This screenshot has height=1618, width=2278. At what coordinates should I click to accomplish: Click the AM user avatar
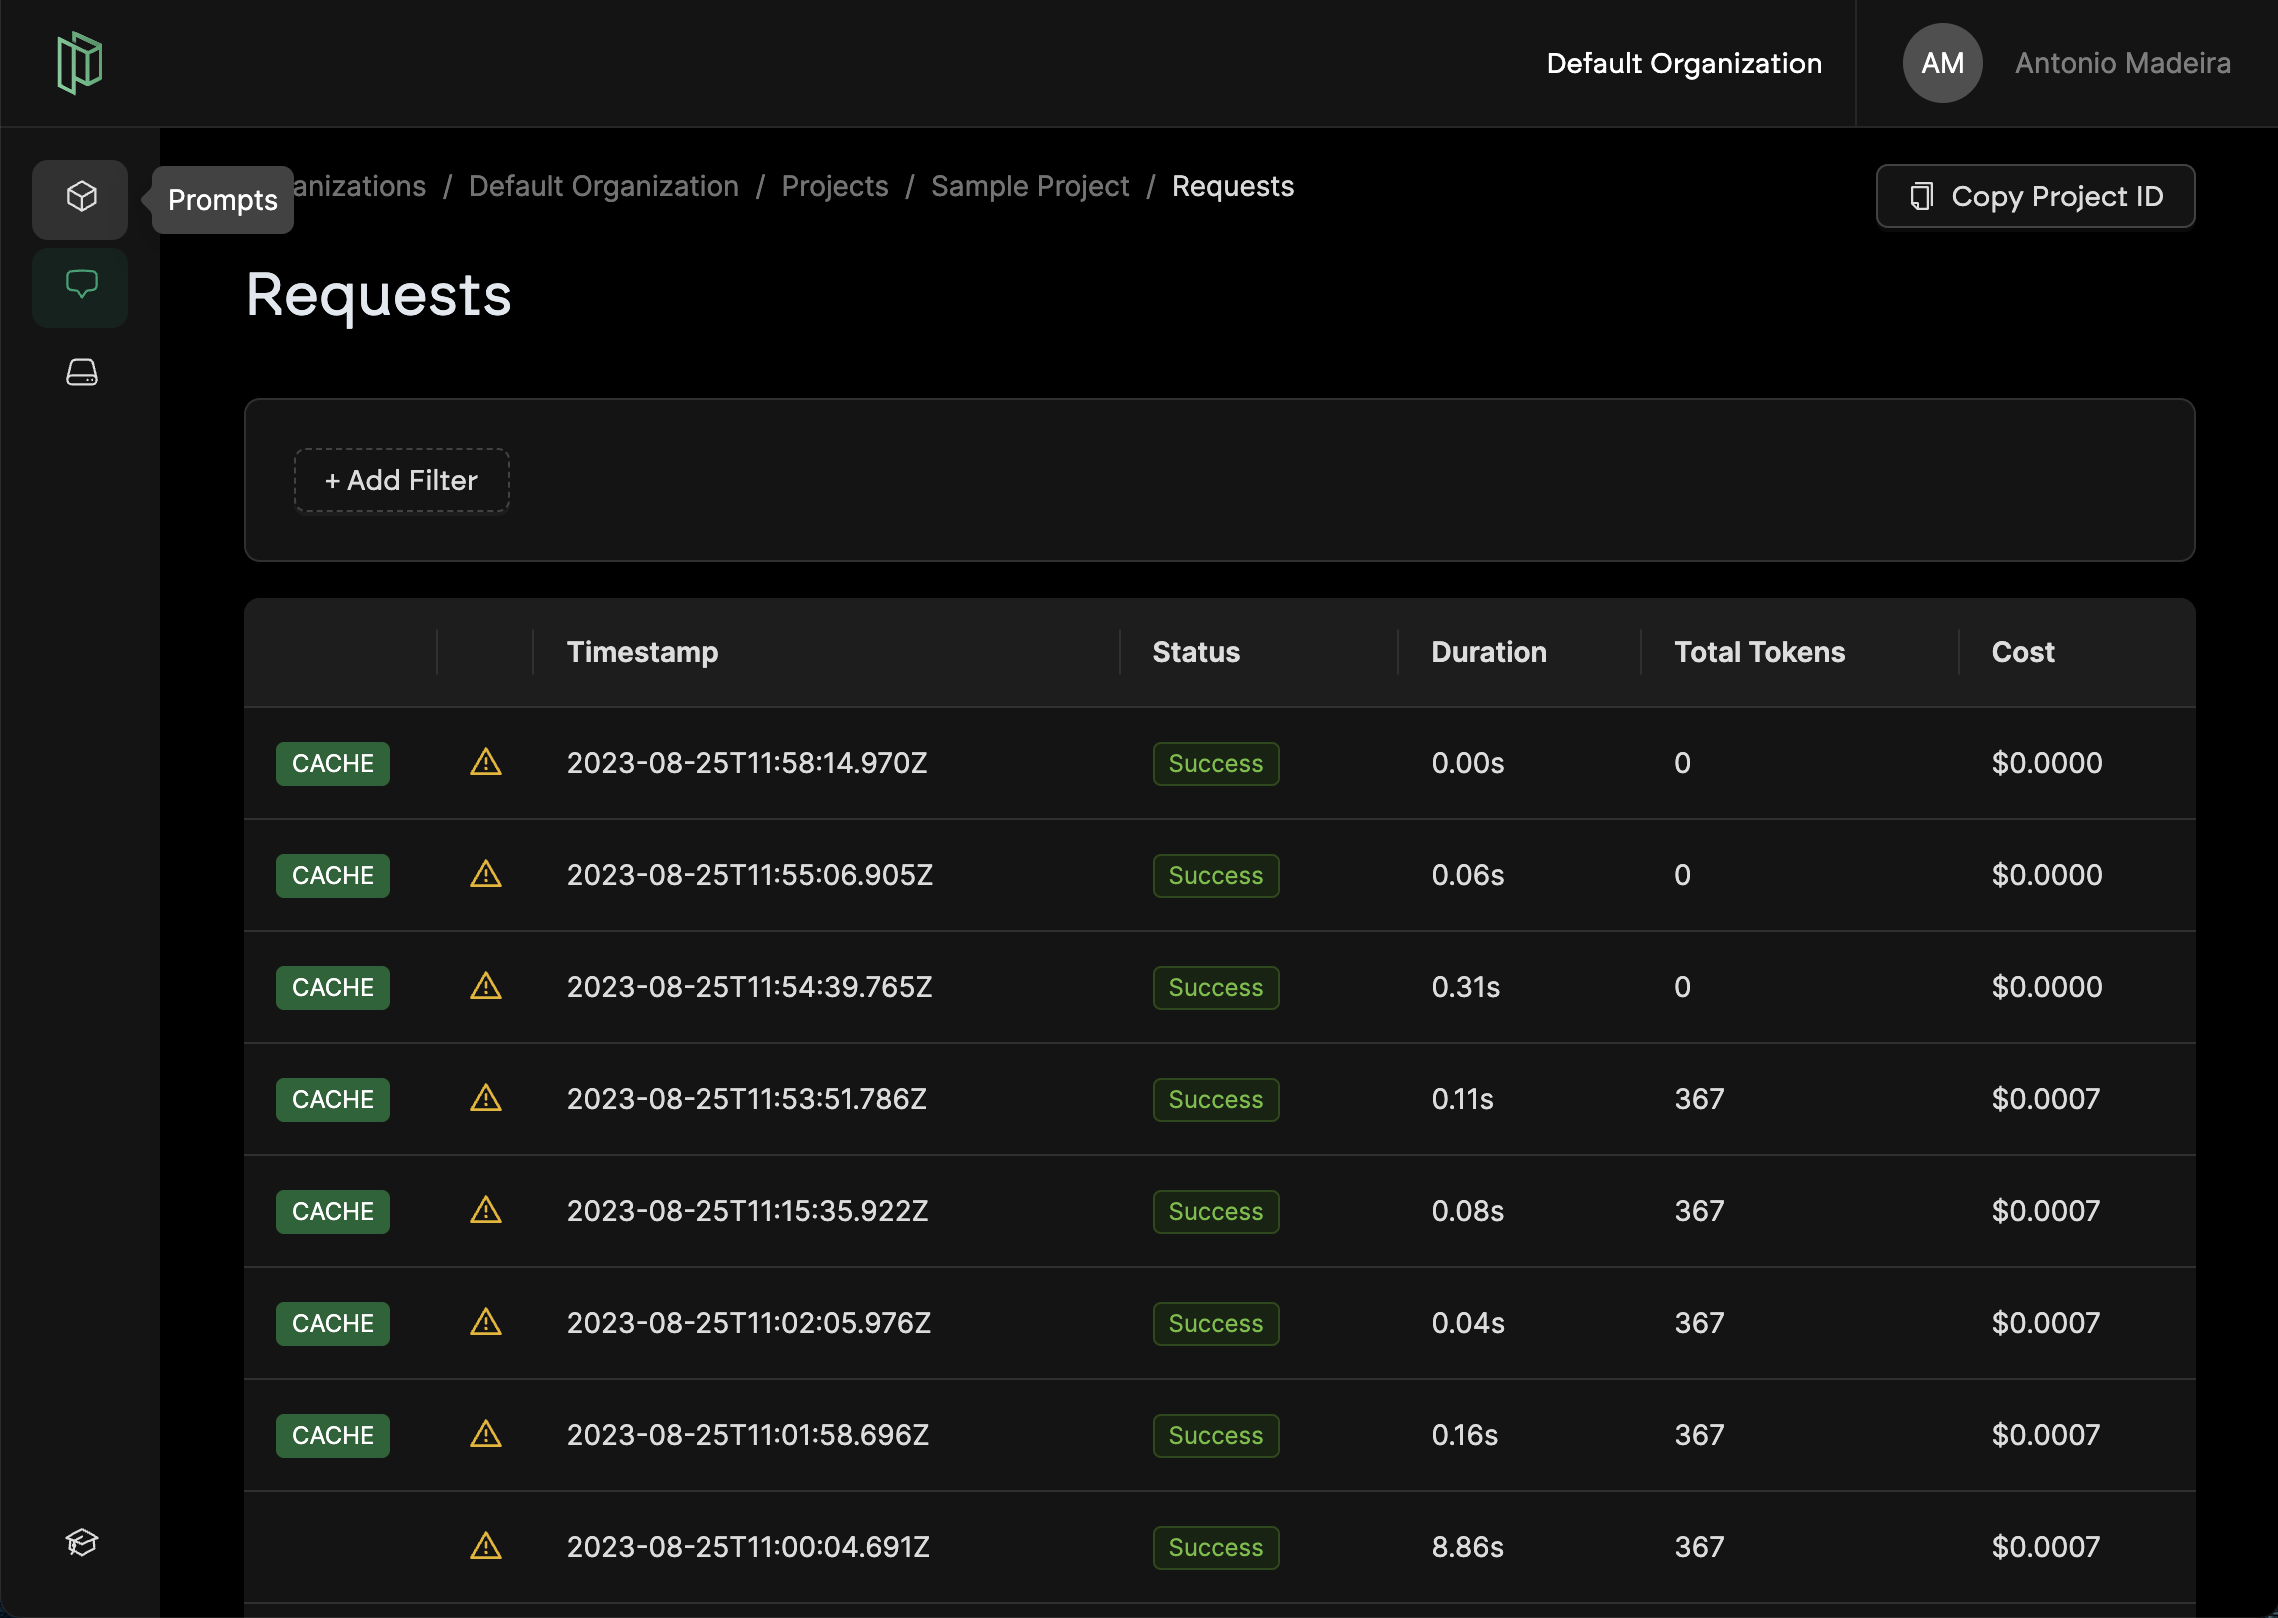coord(1941,63)
